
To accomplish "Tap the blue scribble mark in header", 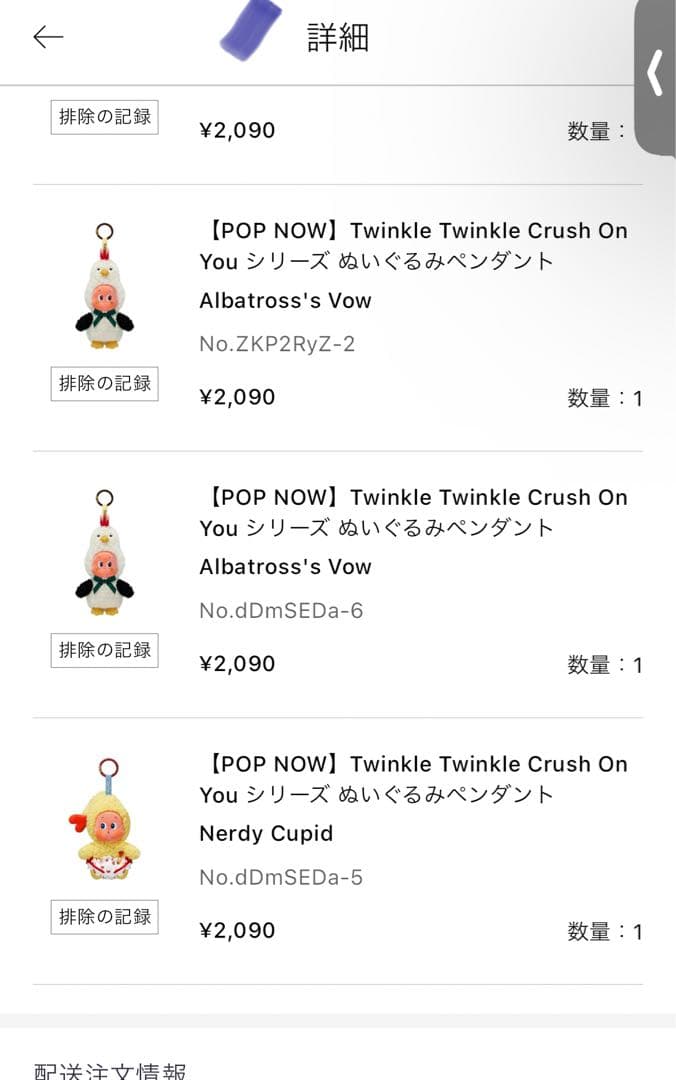I will [x=252, y=29].
